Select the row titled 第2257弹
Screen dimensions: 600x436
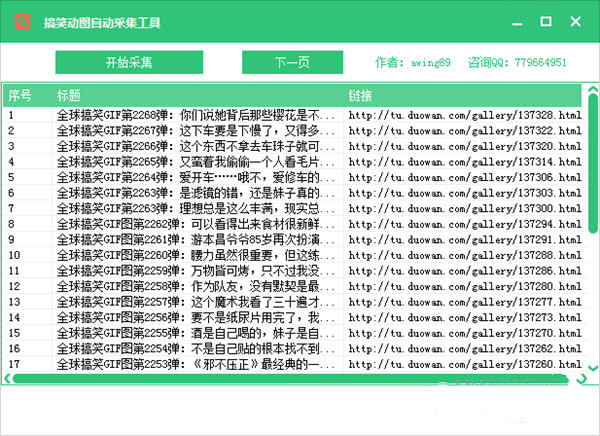pos(293,302)
